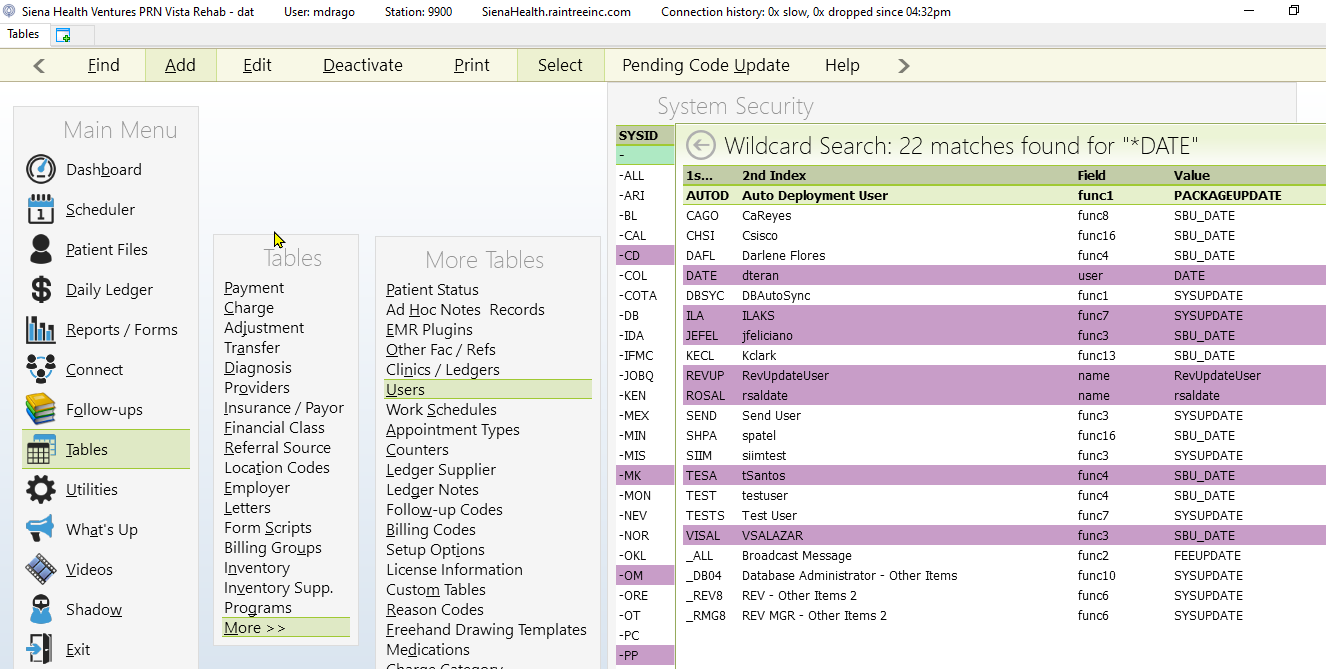
Task: Open Users under More Tables
Action: (x=488, y=390)
